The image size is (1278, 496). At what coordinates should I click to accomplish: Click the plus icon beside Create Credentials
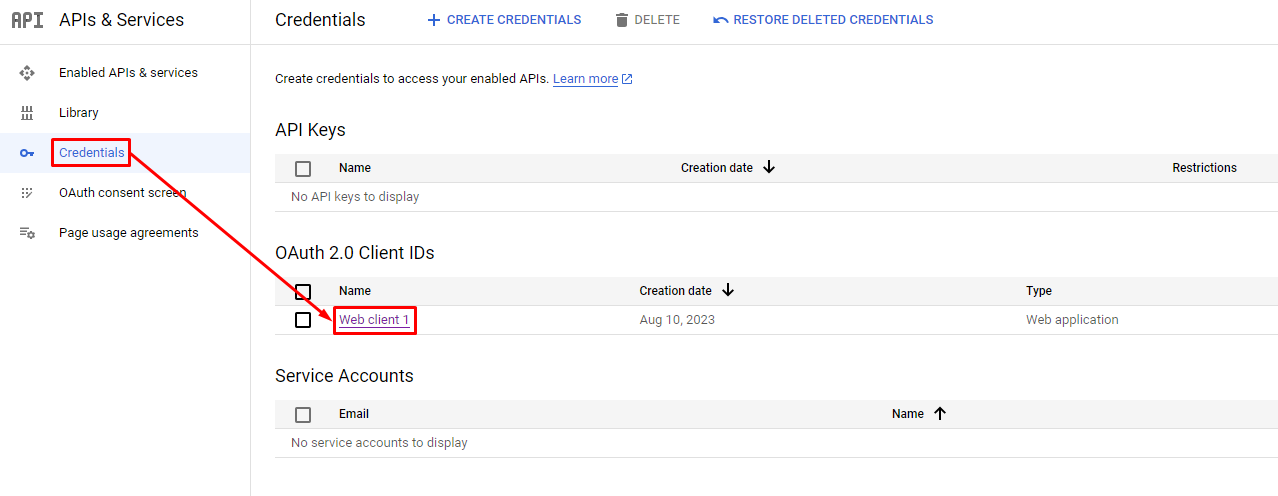pos(434,20)
